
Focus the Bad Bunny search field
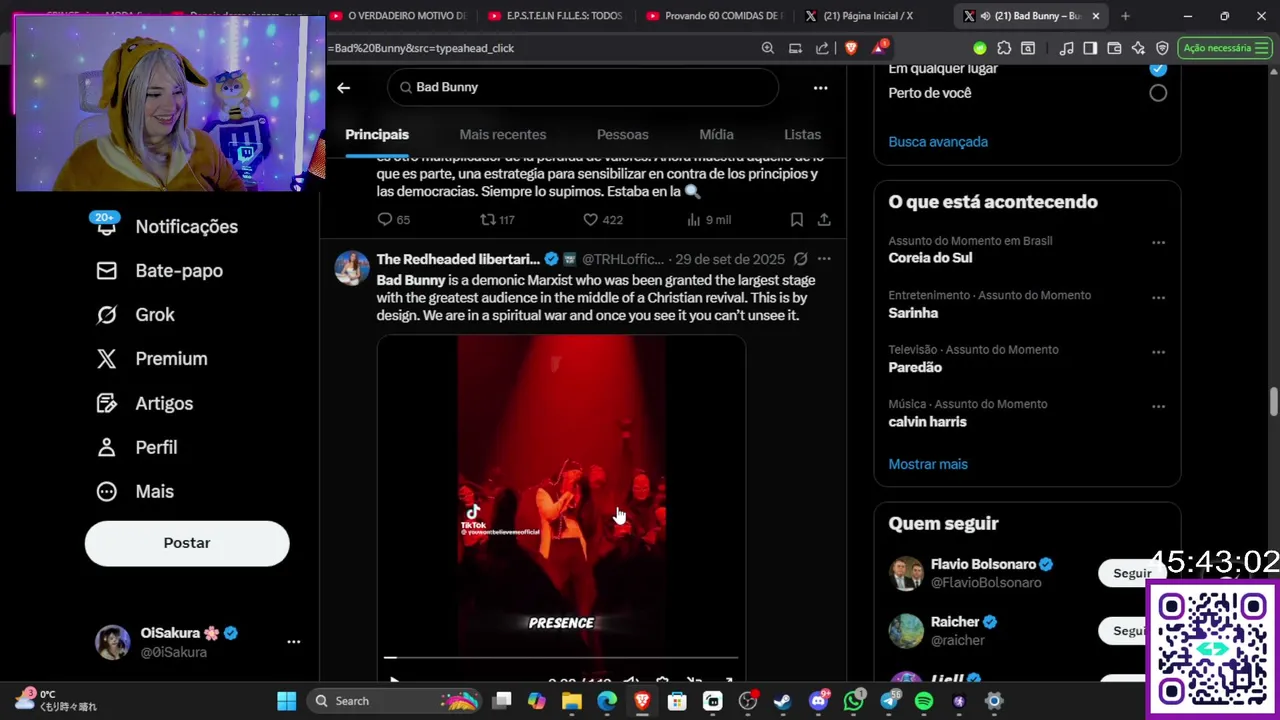coord(582,88)
